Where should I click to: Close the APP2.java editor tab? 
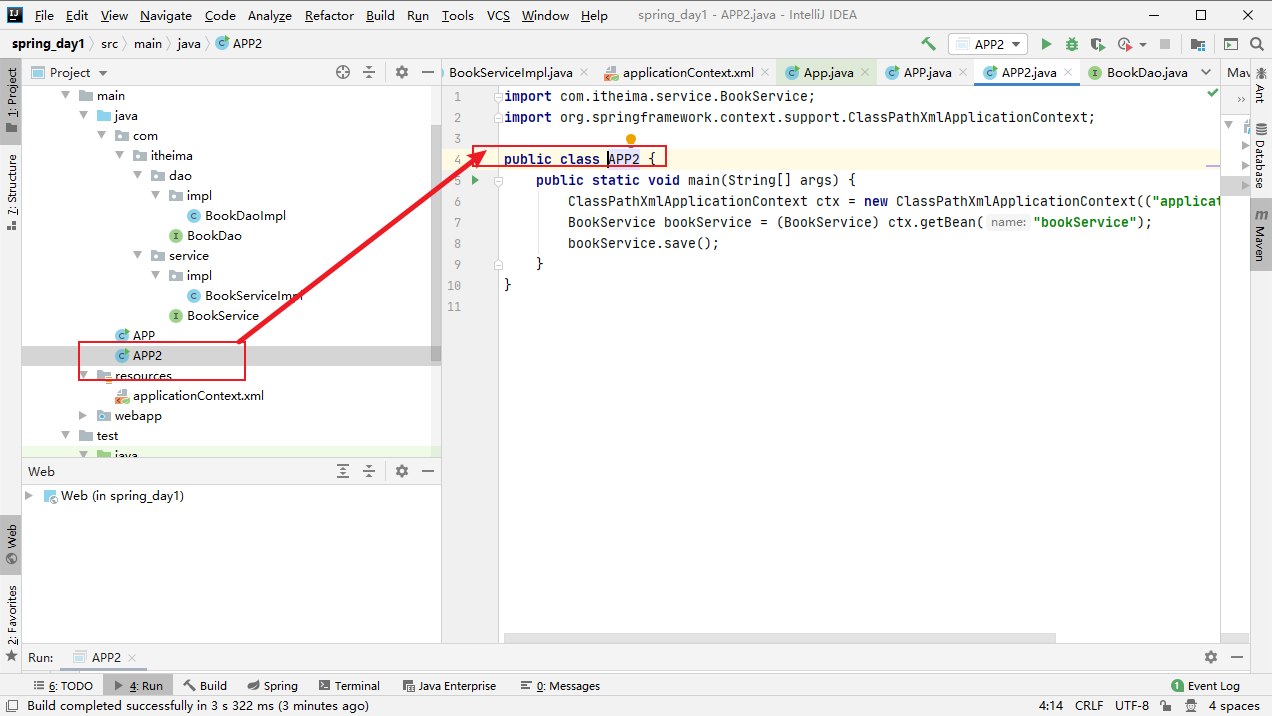(1068, 72)
